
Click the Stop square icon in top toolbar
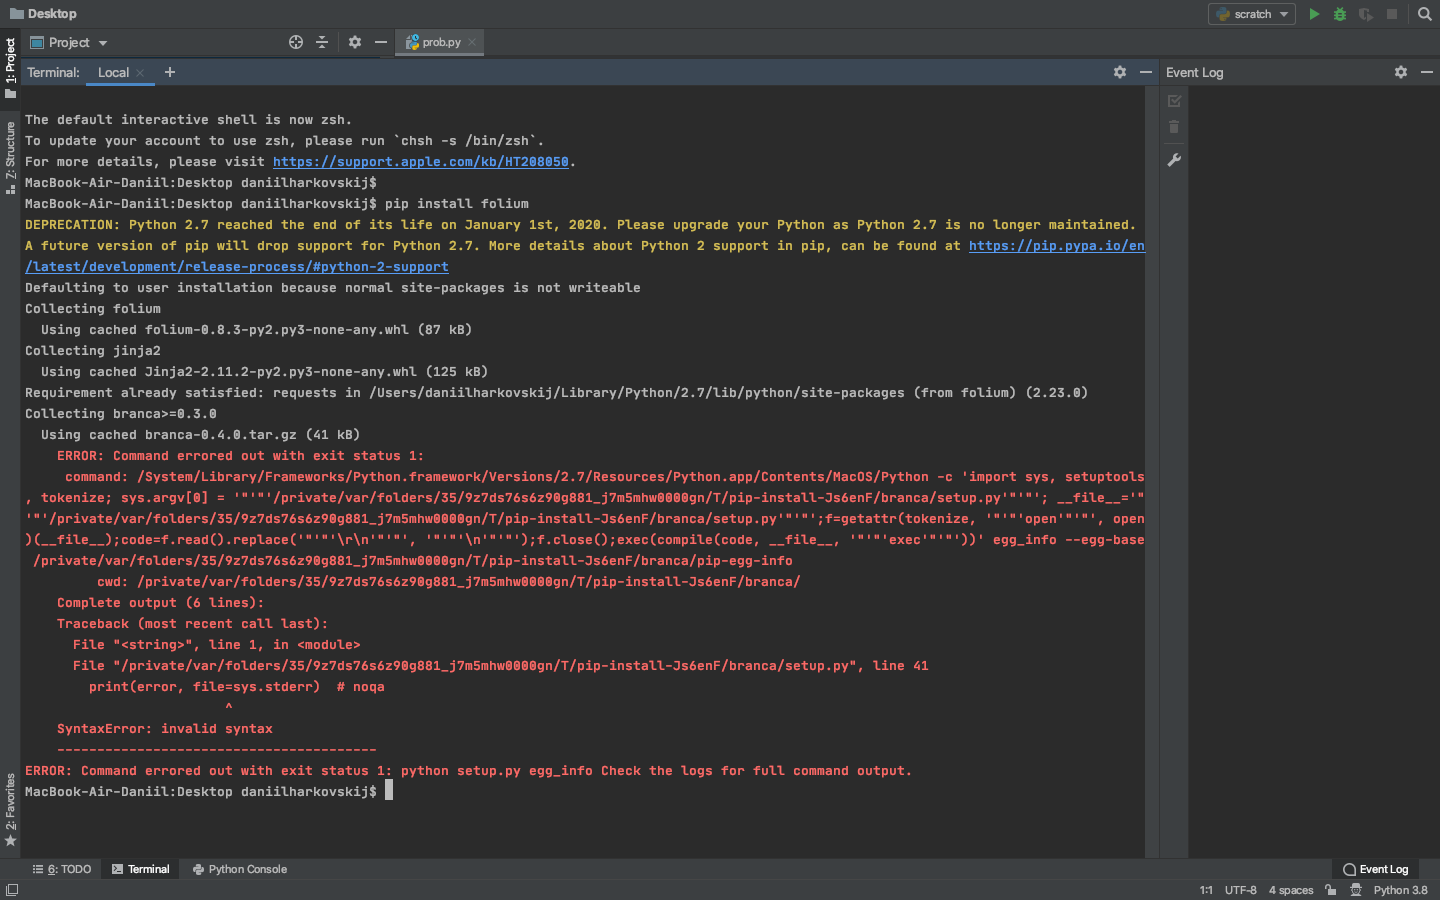point(1392,14)
